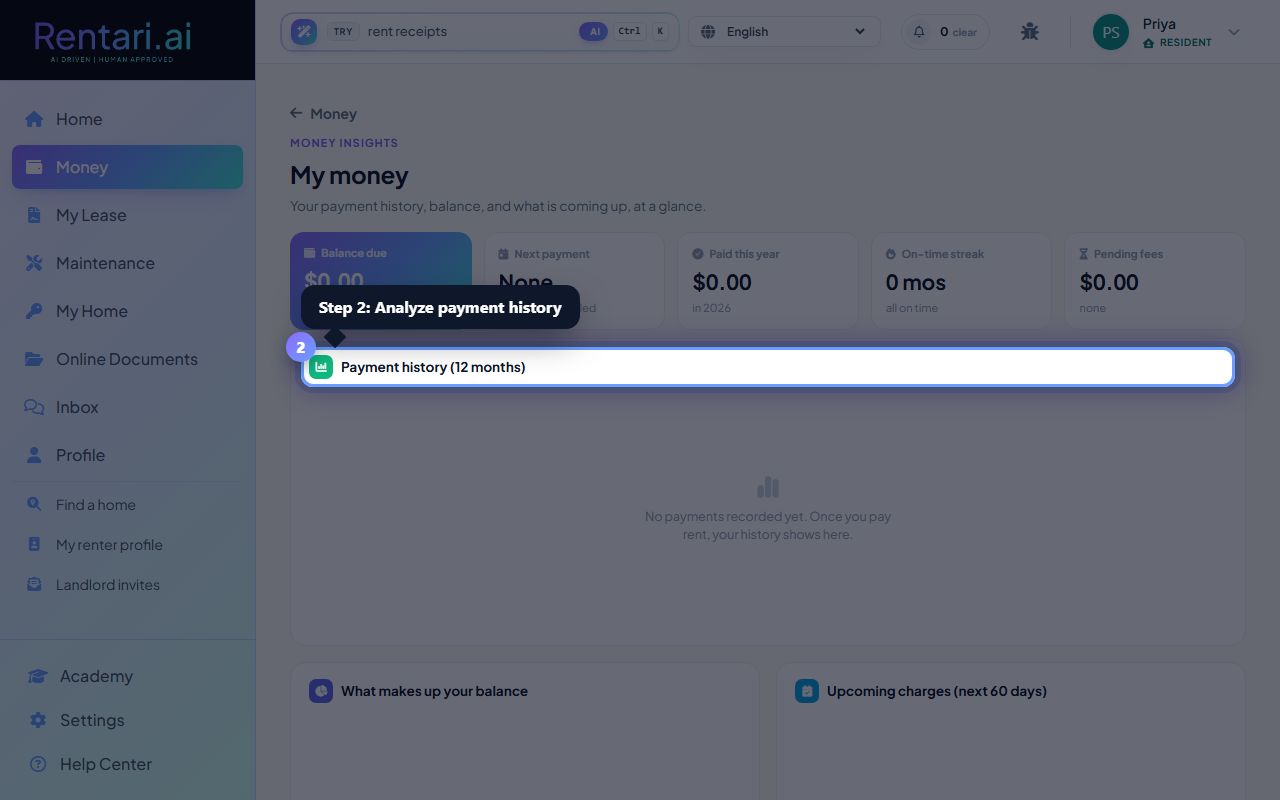Click the My Home key icon
1280x800 pixels.
pyautogui.click(x=34, y=311)
